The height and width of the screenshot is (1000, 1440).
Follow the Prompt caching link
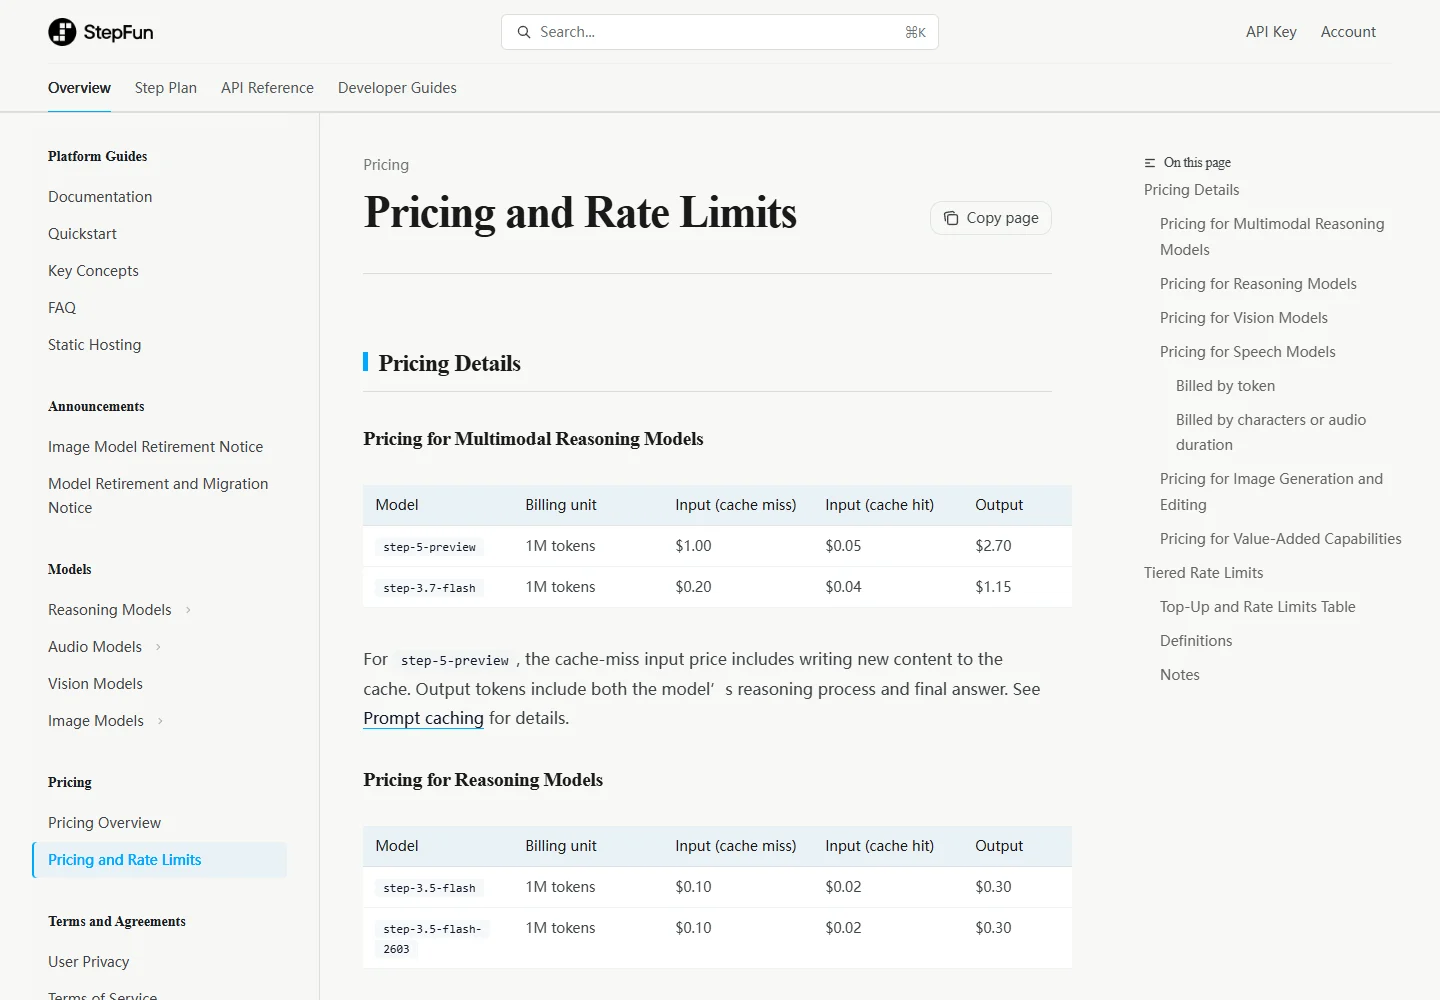point(423,718)
